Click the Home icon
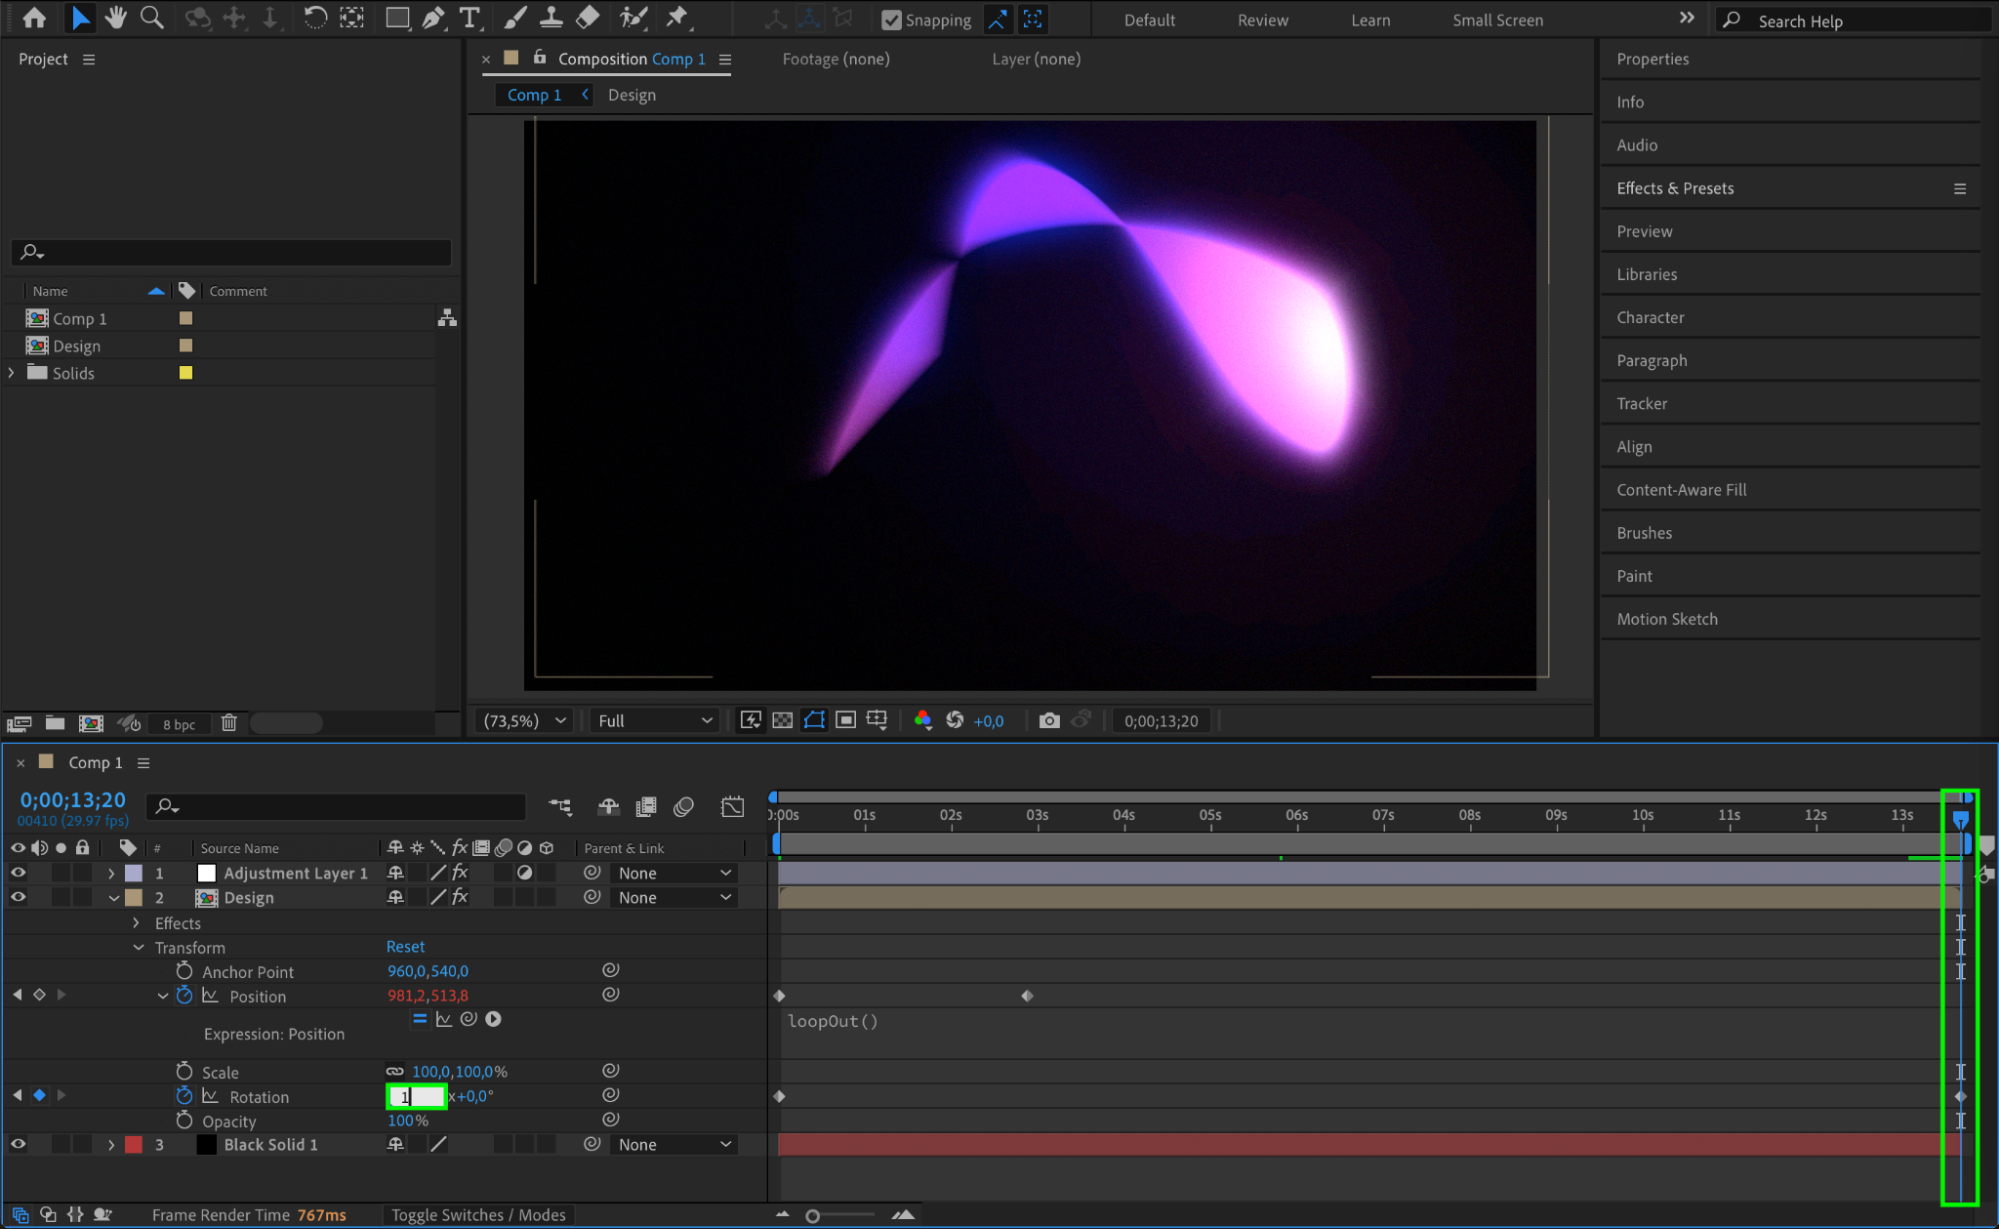The height and width of the screenshot is (1229, 1999). click(34, 18)
